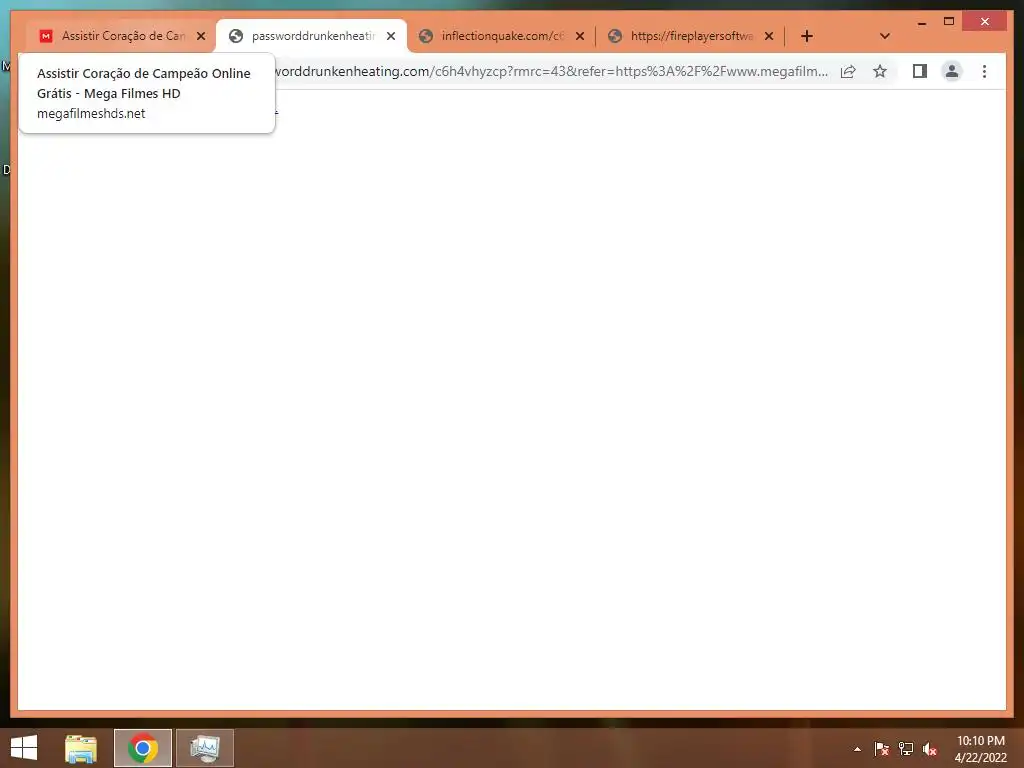Image resolution: width=1024 pixels, height=768 pixels.
Task: Open the monitor app in taskbar
Action: [x=205, y=748]
